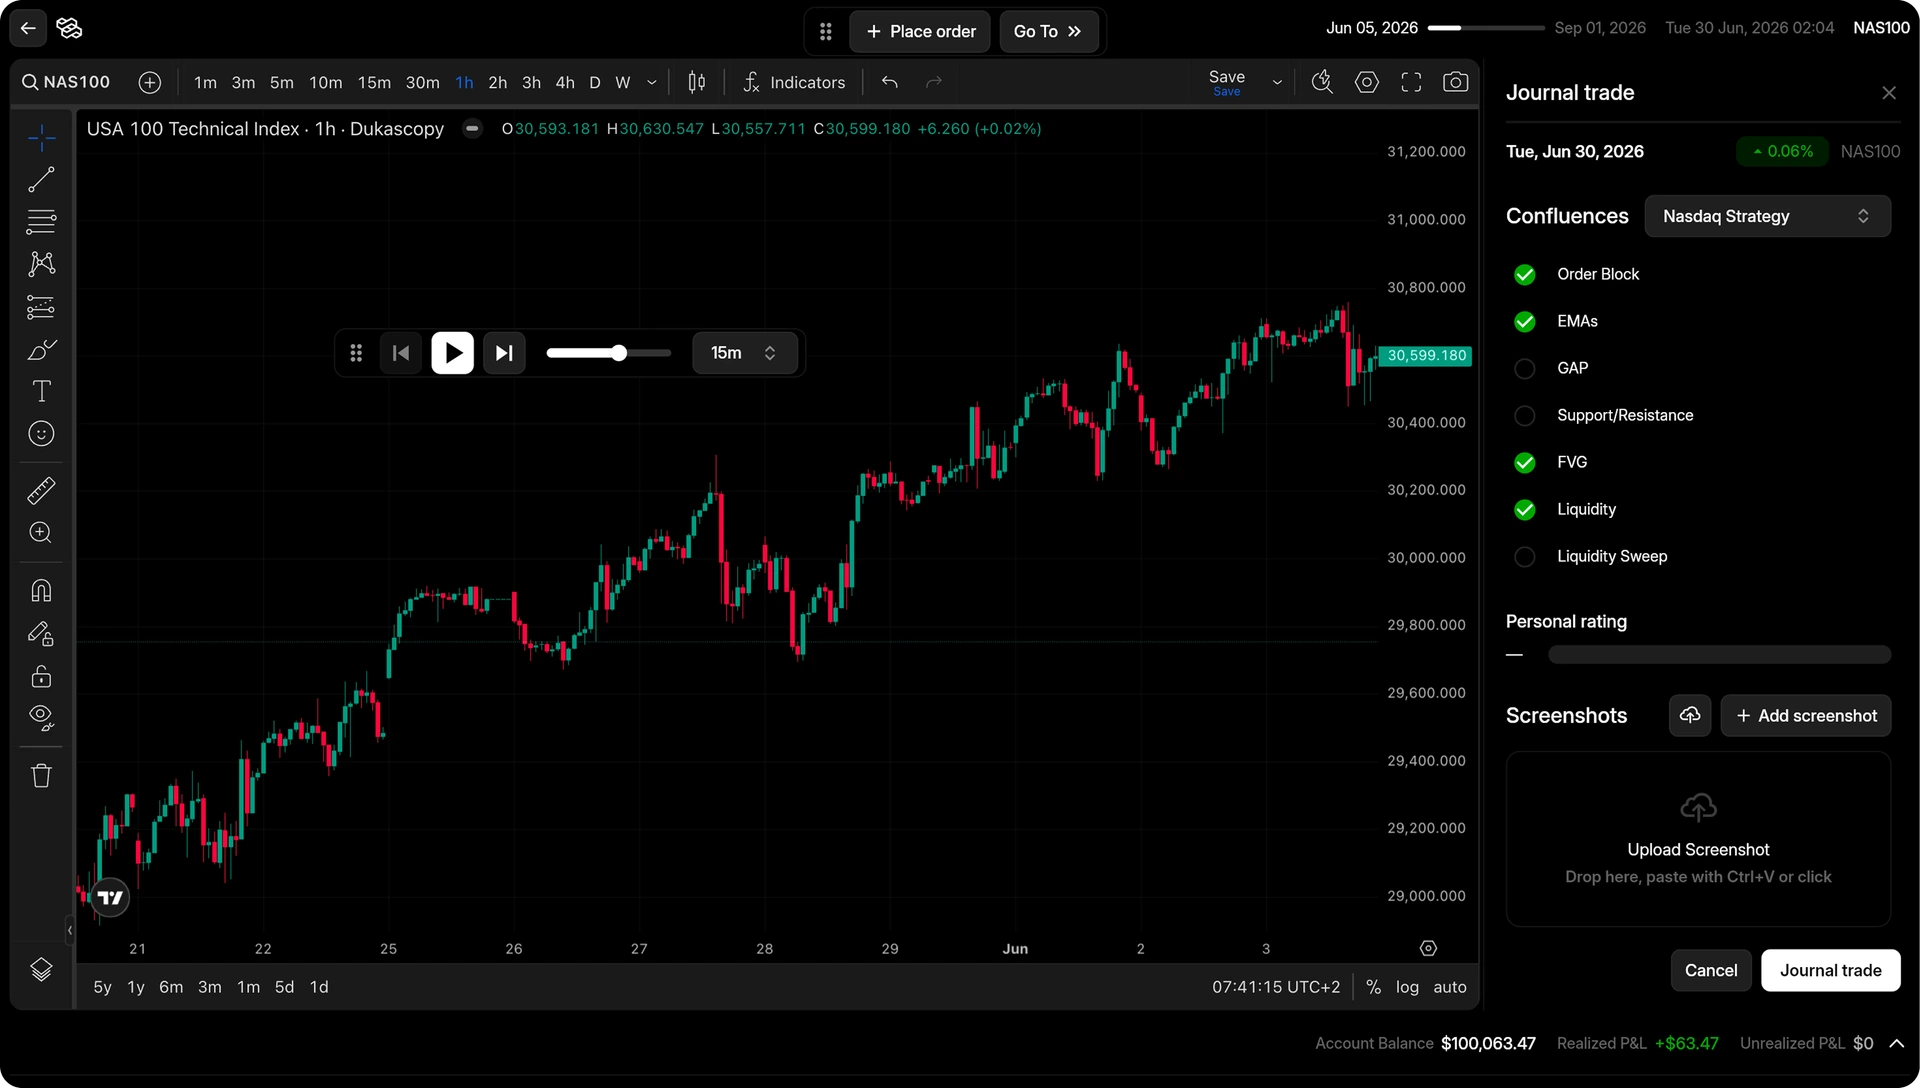This screenshot has height=1088, width=1920.
Task: Undo the last chart action
Action: [890, 82]
